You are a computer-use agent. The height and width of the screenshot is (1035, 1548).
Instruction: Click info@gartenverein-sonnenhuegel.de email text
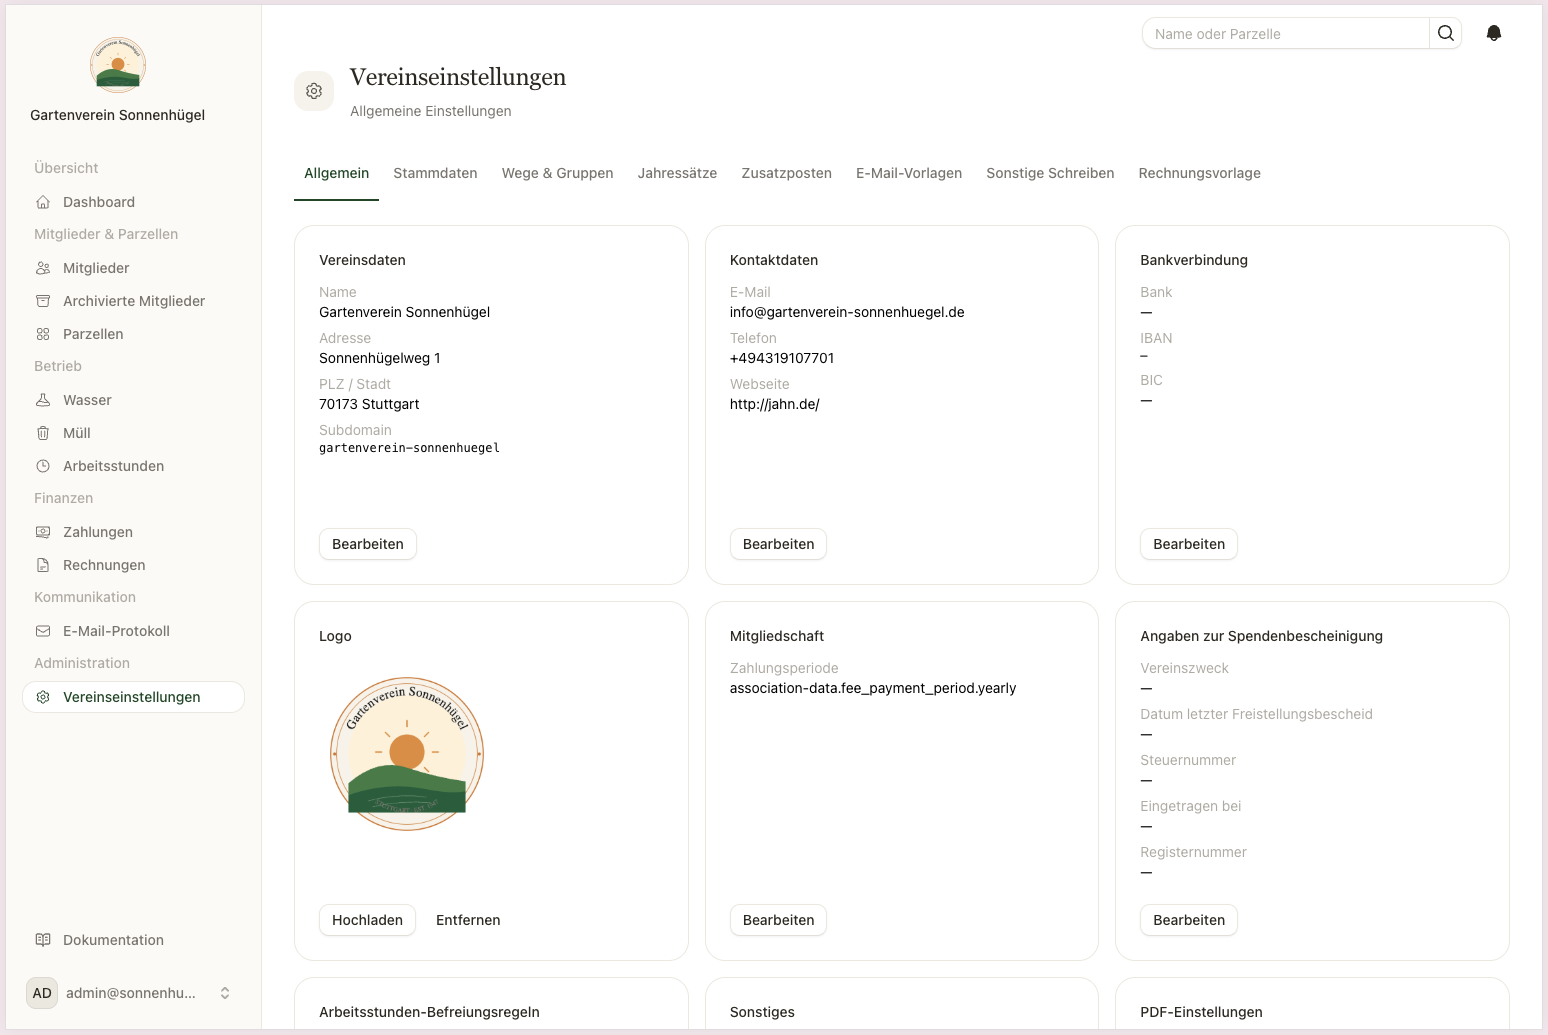tap(847, 312)
